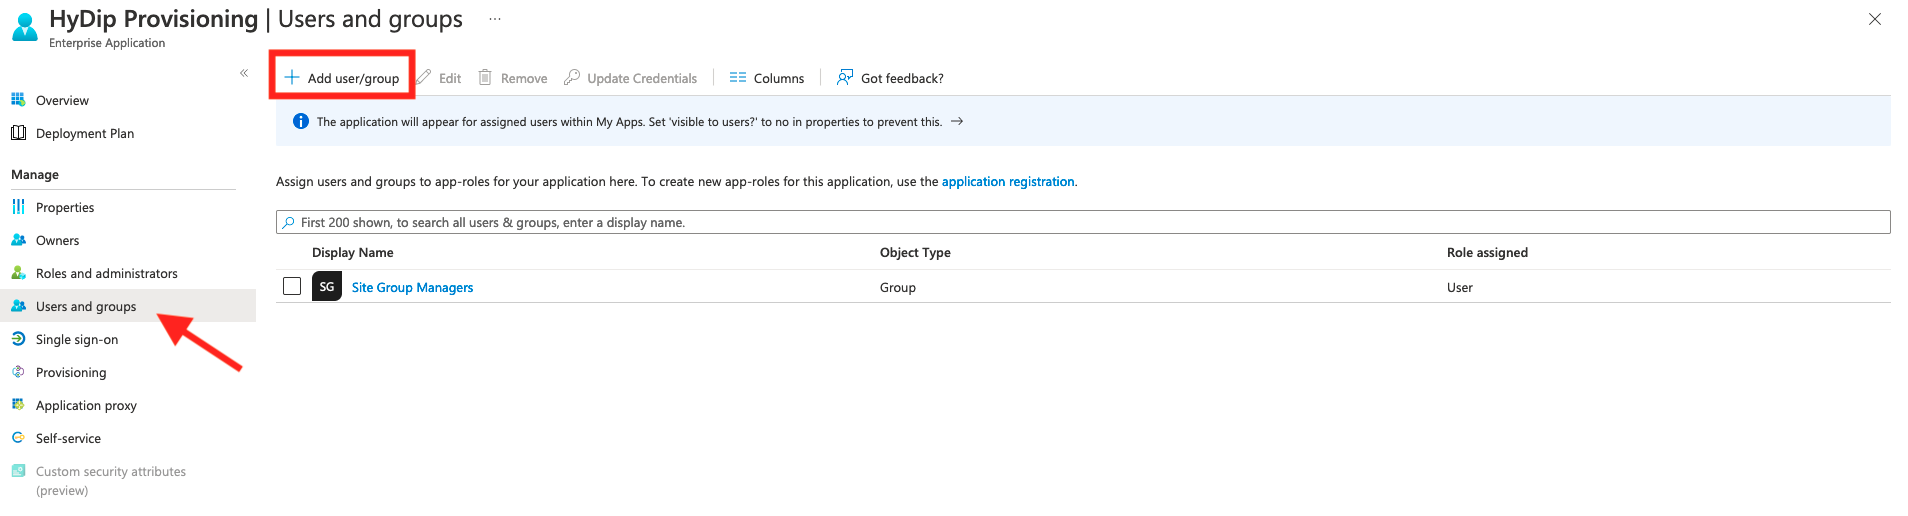Click the Roles and administrators icon
1908x516 pixels.
point(18,273)
